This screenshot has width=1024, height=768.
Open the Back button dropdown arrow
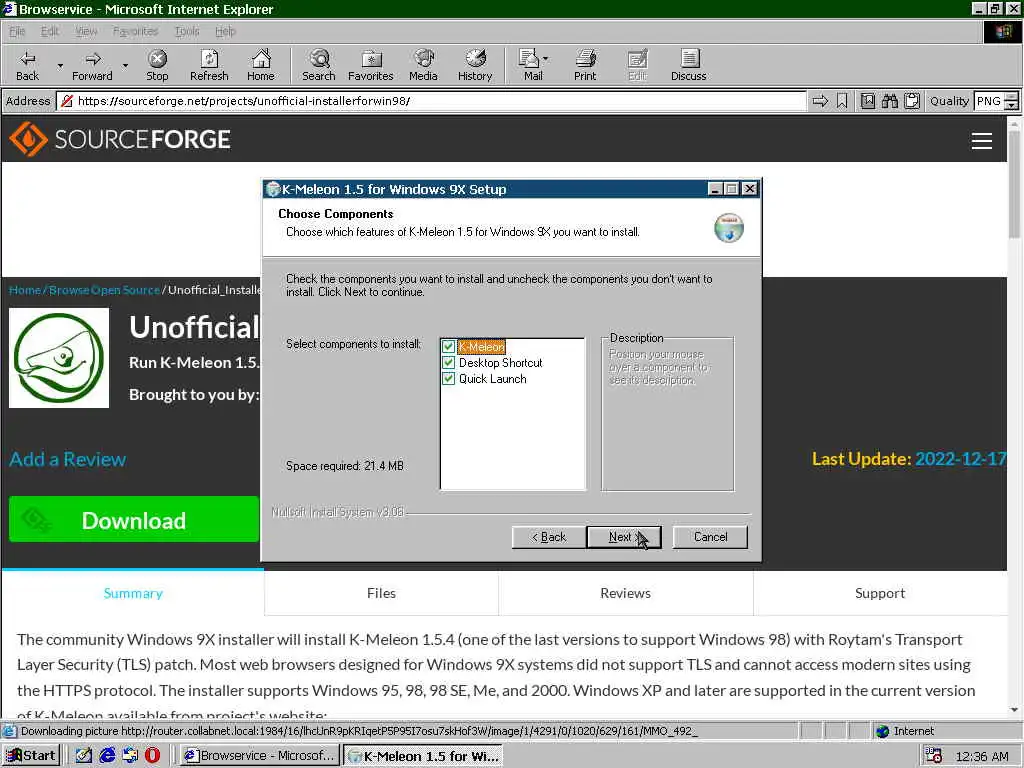point(60,65)
